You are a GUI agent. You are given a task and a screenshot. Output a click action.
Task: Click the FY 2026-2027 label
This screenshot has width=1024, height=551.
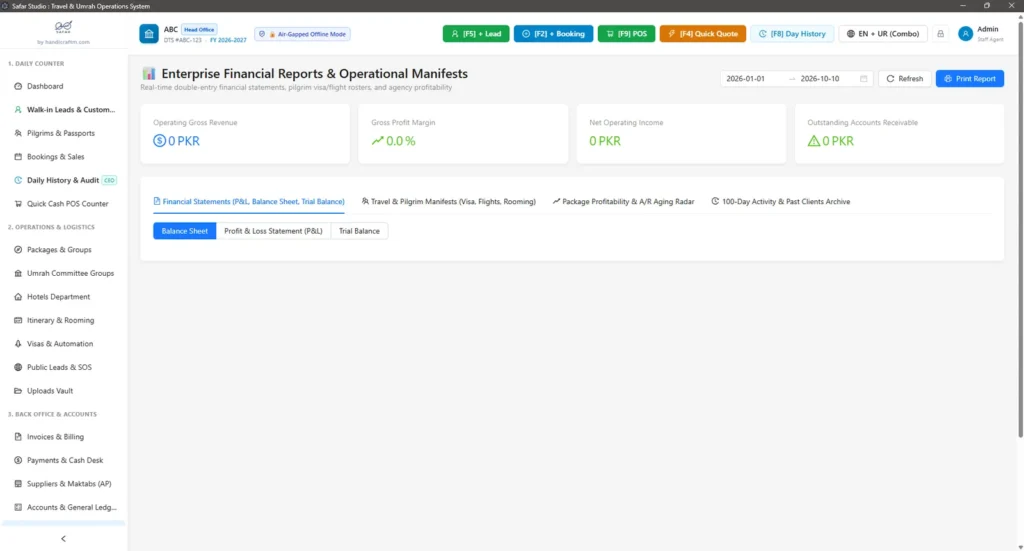pos(228,40)
